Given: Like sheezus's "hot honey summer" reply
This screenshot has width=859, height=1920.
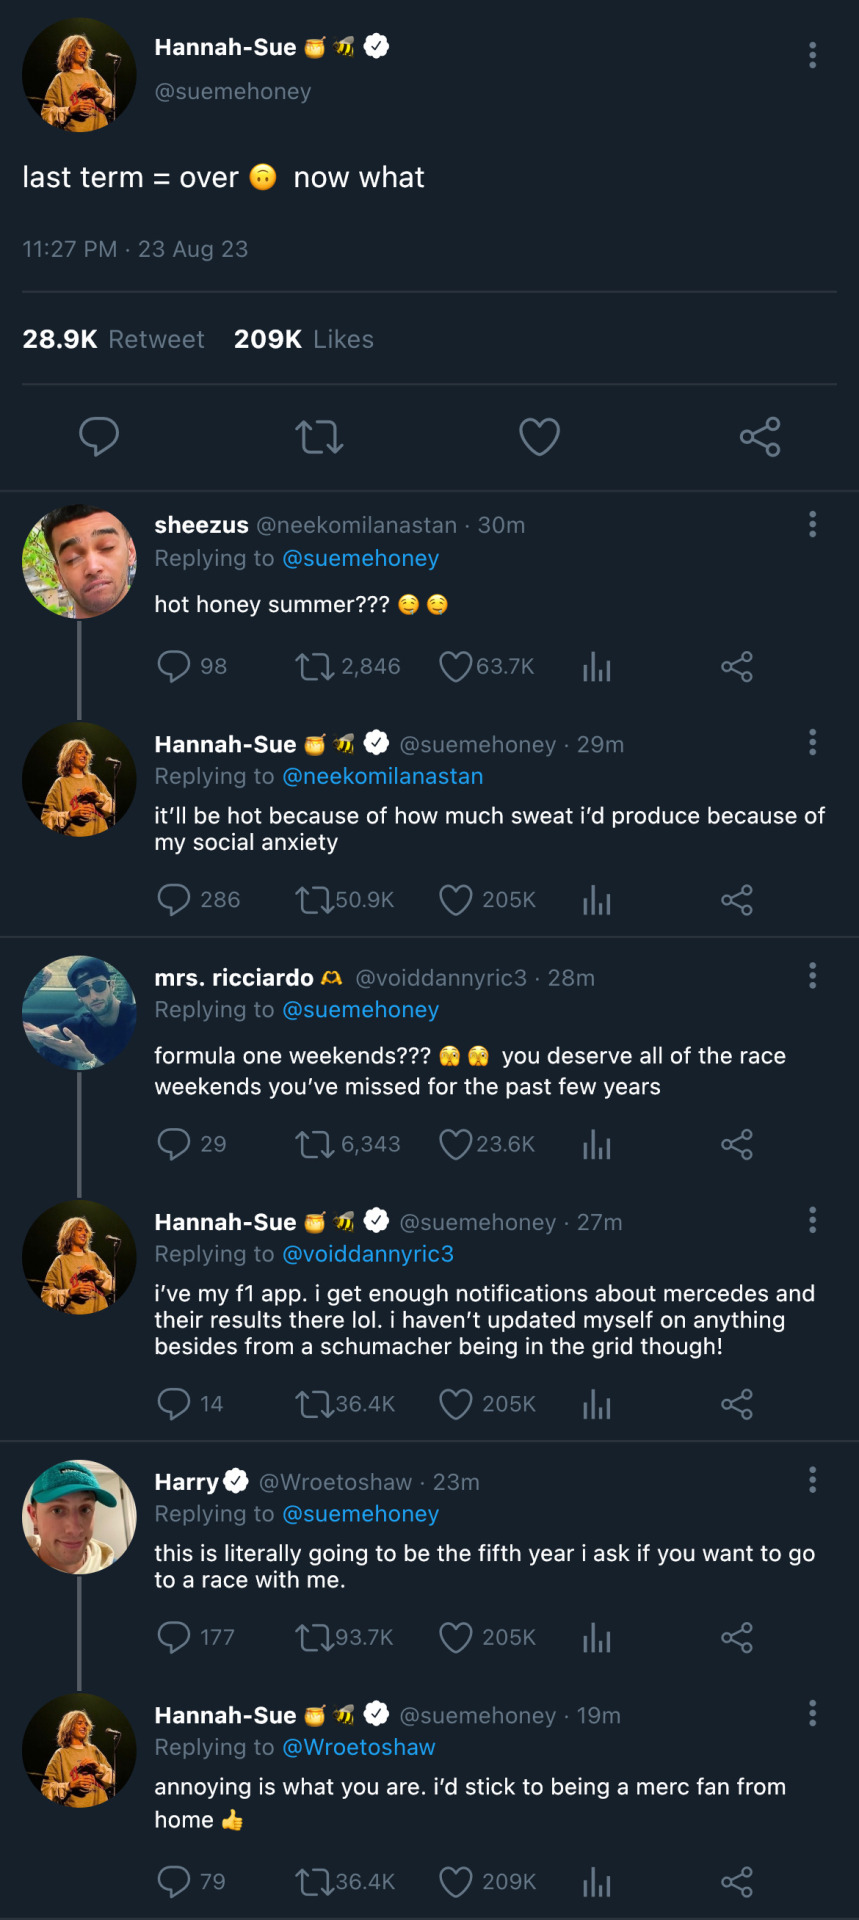Looking at the screenshot, I should (x=456, y=667).
